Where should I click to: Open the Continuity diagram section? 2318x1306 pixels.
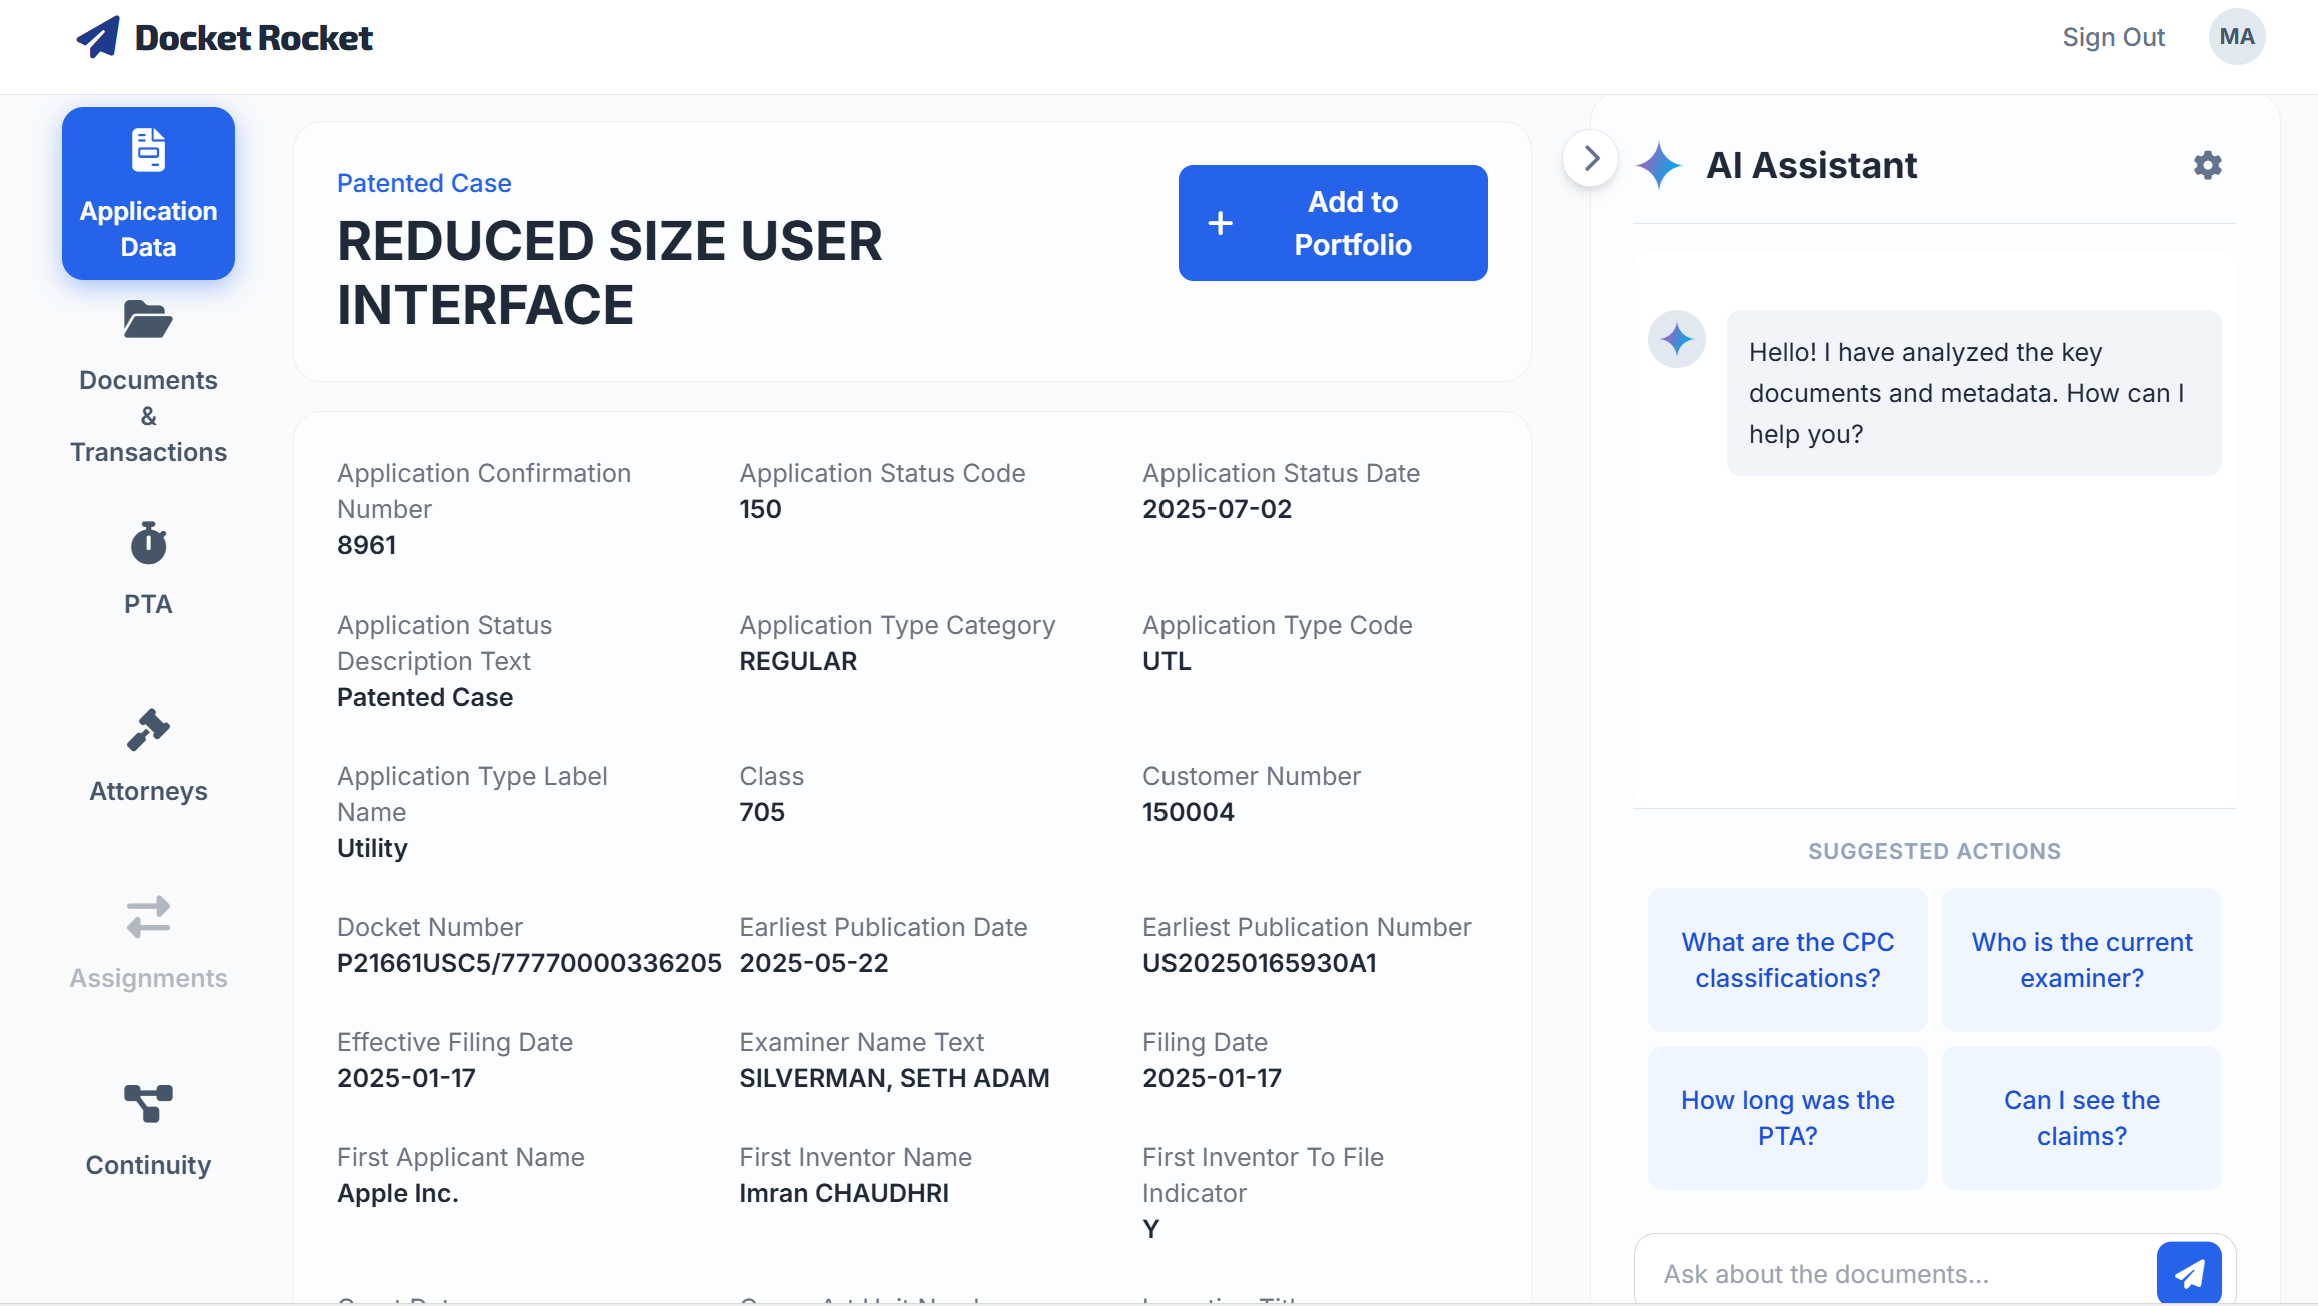148,1104
